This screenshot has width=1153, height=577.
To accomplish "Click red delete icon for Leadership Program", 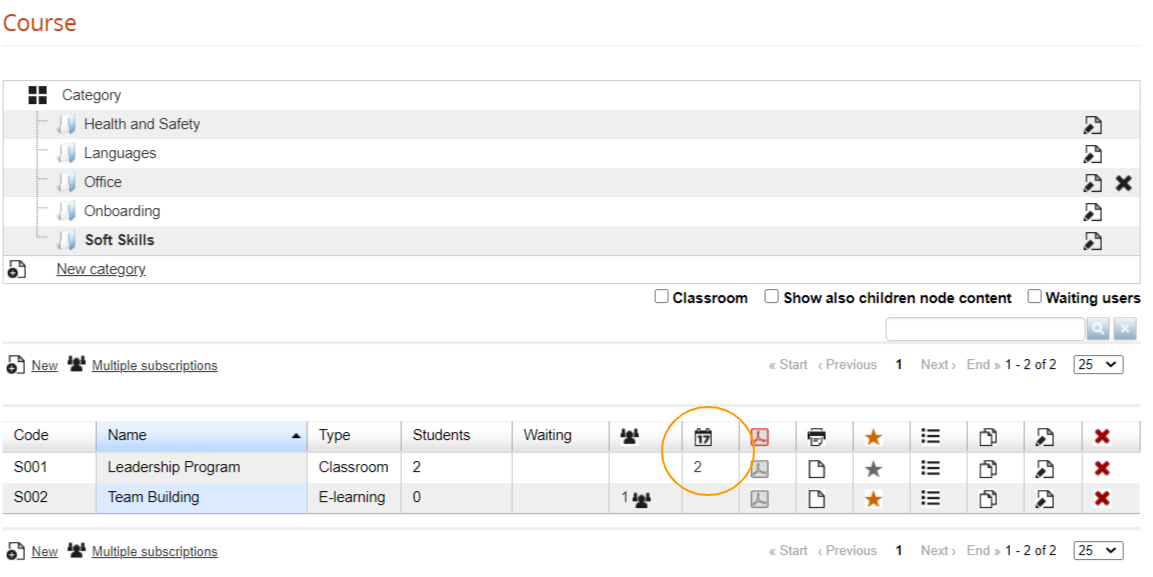I will click(1102, 468).
